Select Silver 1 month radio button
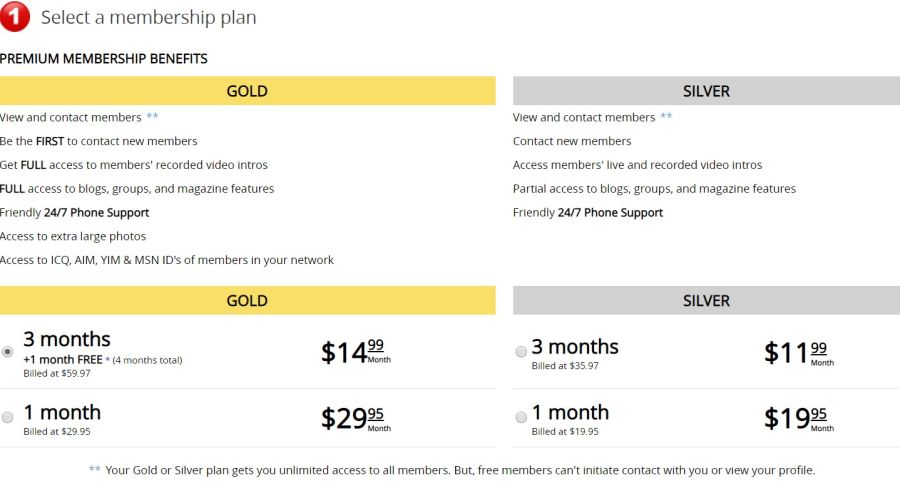This screenshot has height=488, width=900. click(x=521, y=417)
